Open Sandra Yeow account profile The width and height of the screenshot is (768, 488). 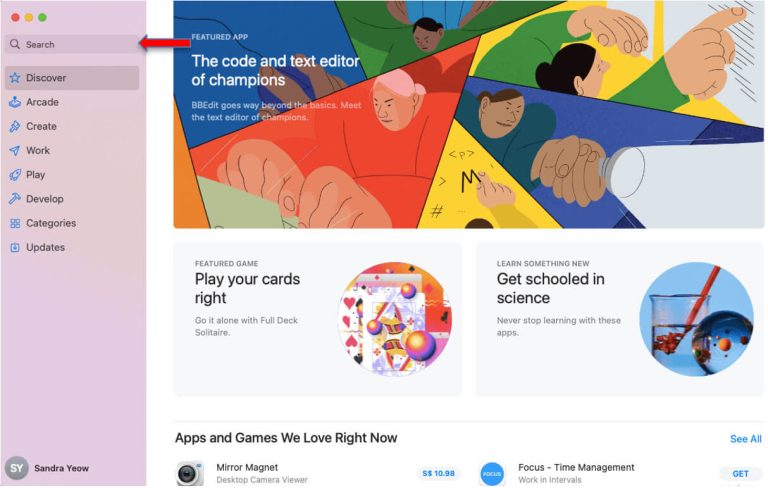click(x=50, y=467)
